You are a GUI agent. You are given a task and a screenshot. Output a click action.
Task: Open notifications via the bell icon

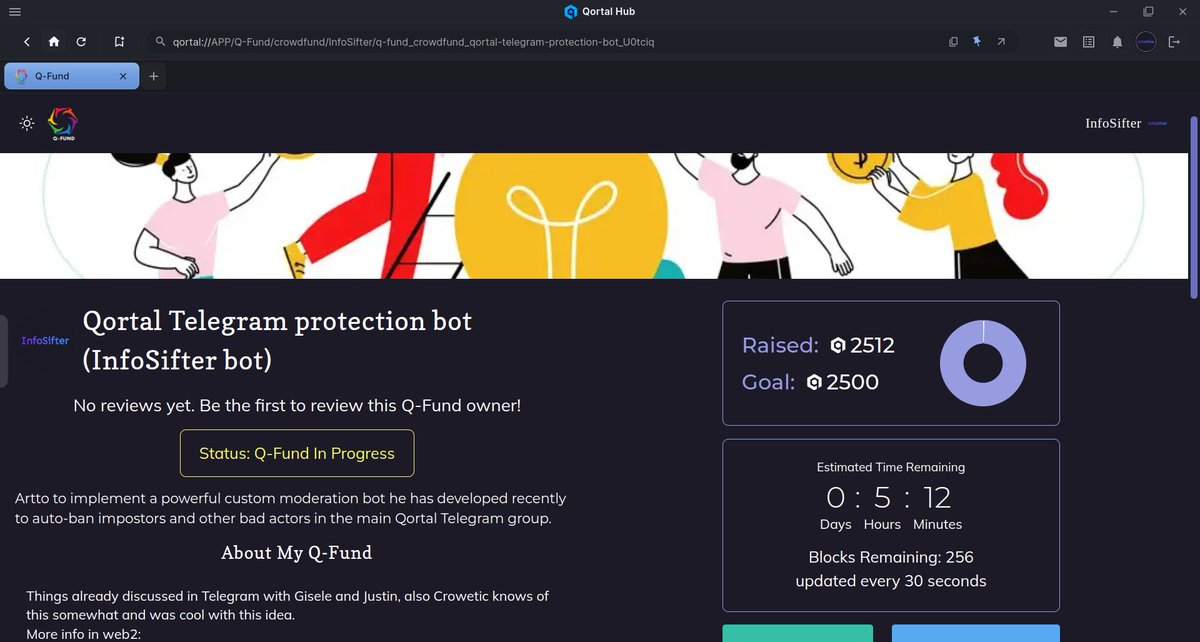[x=1118, y=42]
